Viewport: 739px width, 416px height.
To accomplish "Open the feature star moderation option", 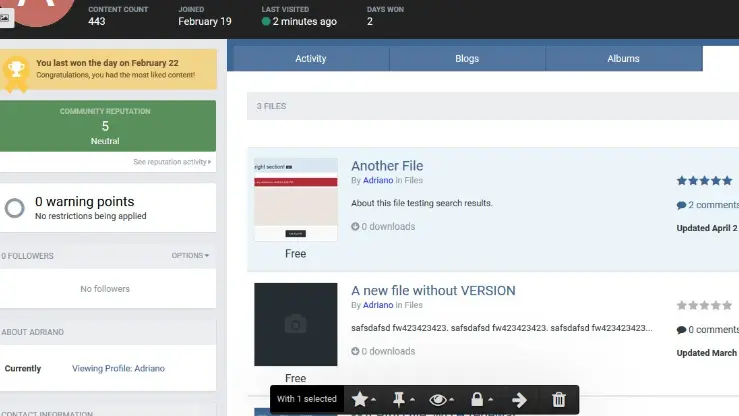I will coord(362,399).
